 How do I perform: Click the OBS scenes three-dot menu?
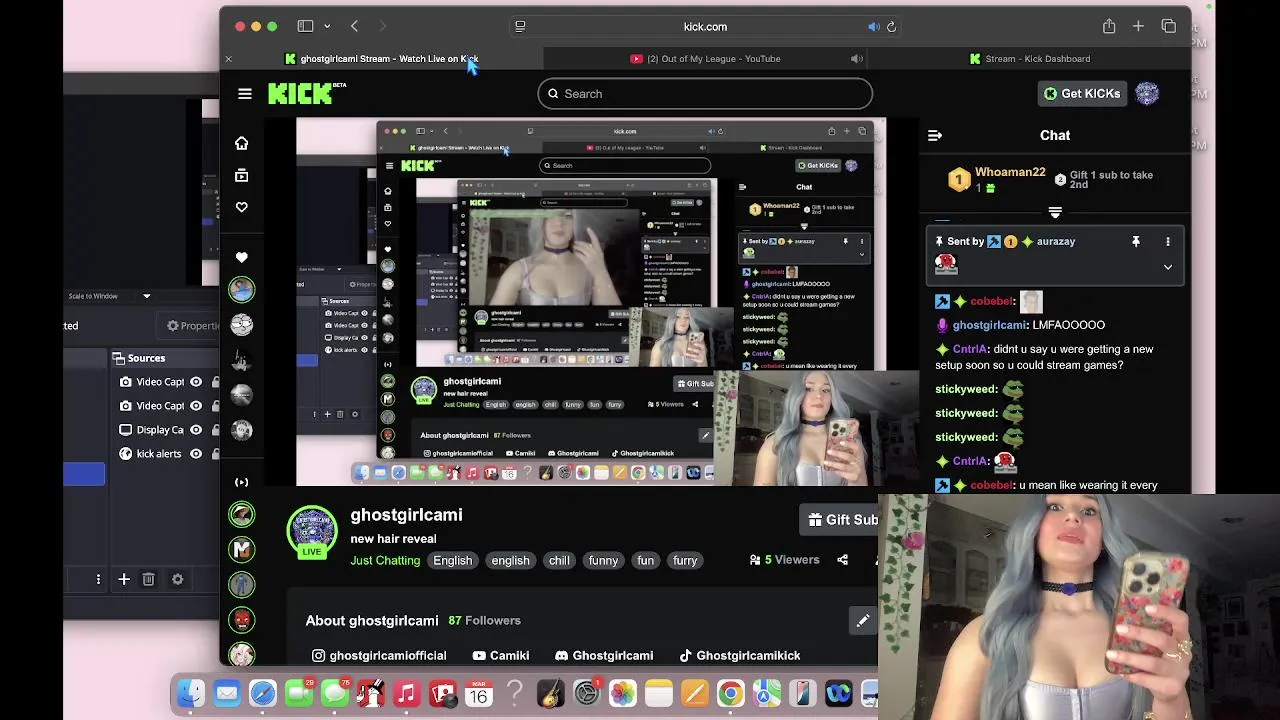point(98,579)
